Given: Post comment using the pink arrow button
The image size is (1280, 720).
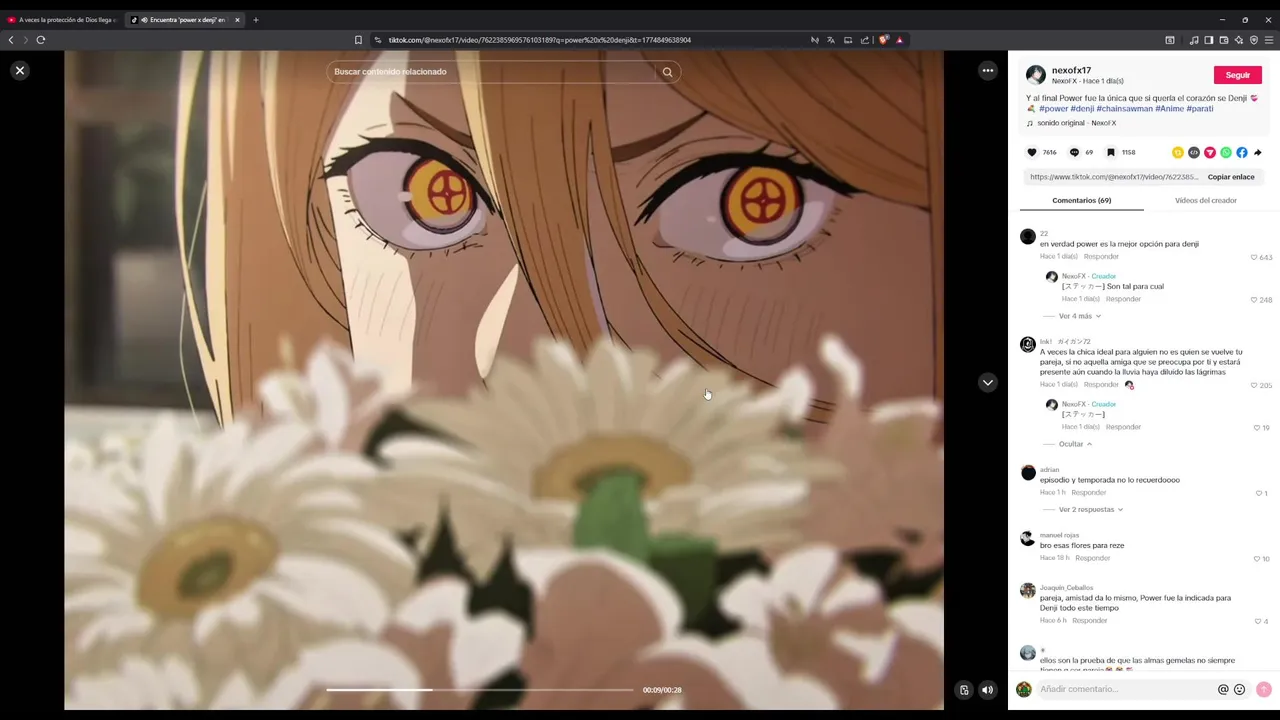Looking at the screenshot, I should click(x=1264, y=689).
